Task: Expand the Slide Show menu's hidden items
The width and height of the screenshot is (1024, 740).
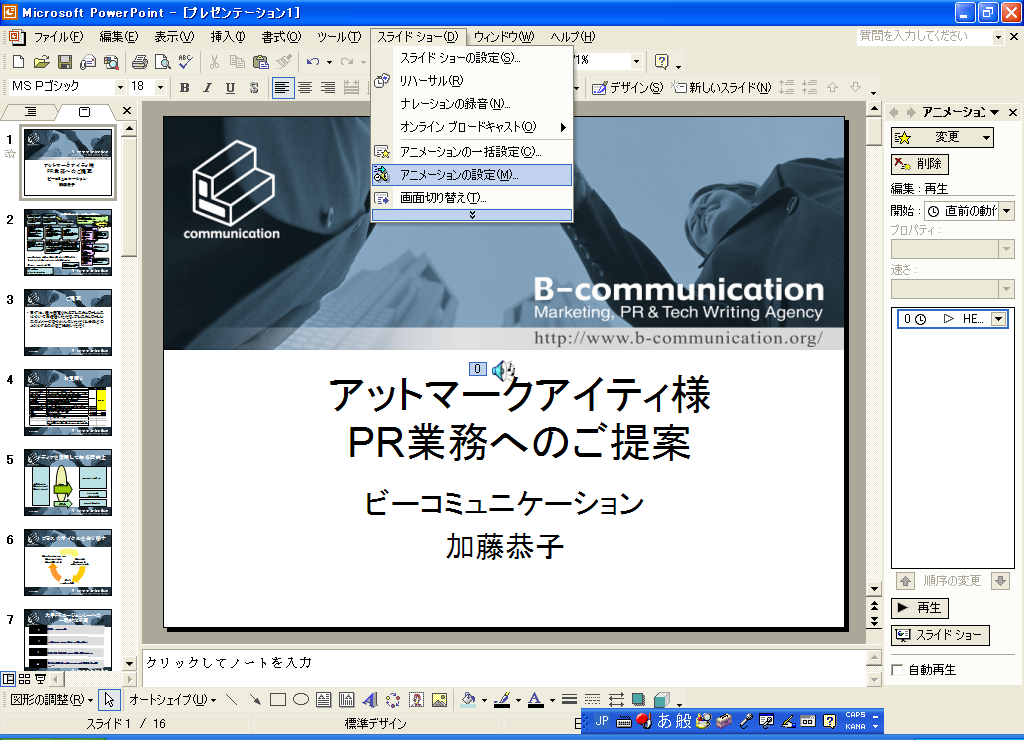Action: 472,215
